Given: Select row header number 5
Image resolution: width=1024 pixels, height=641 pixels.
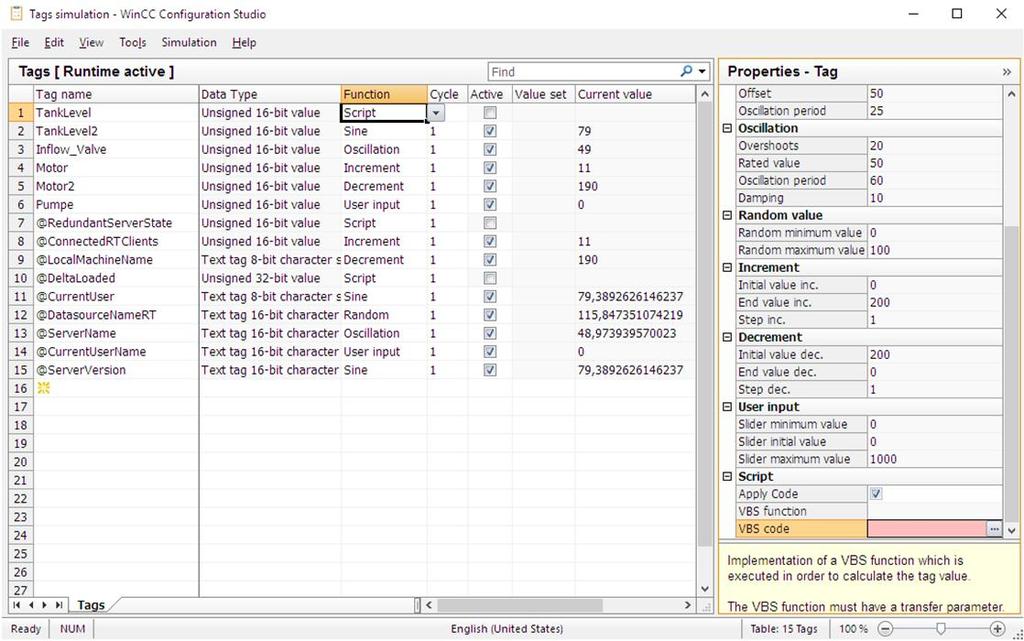Looking at the screenshot, I should click(x=21, y=186).
